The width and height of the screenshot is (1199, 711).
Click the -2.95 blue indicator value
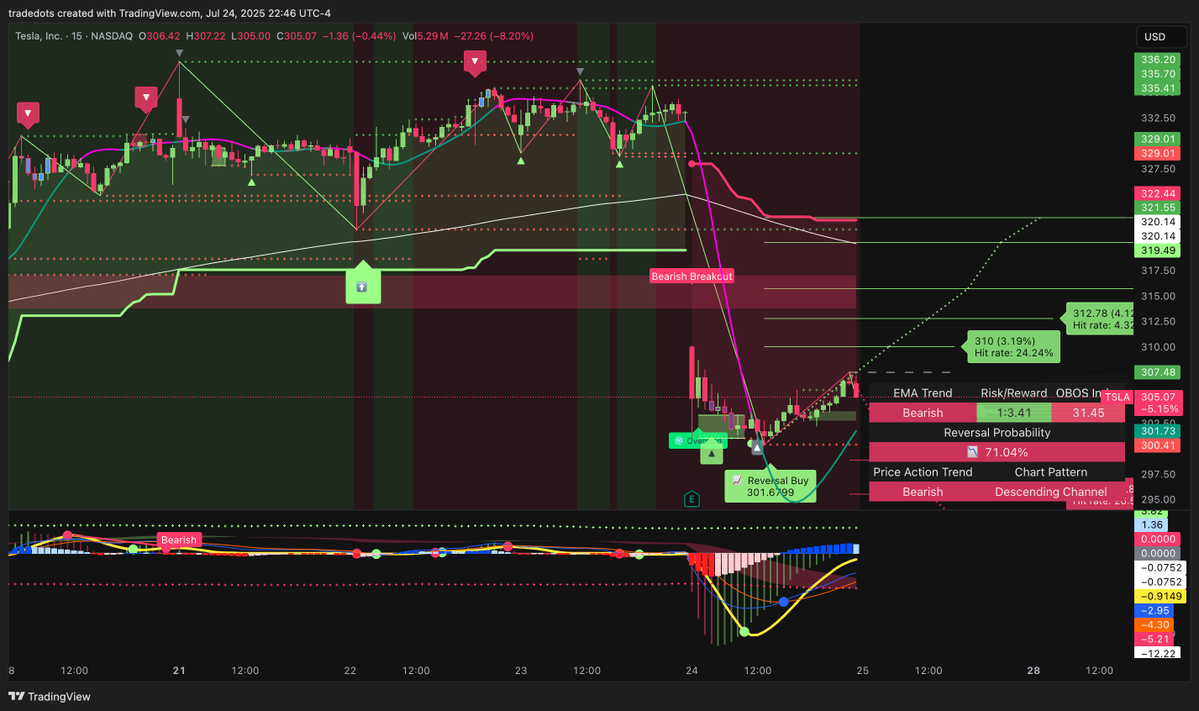coord(1155,611)
